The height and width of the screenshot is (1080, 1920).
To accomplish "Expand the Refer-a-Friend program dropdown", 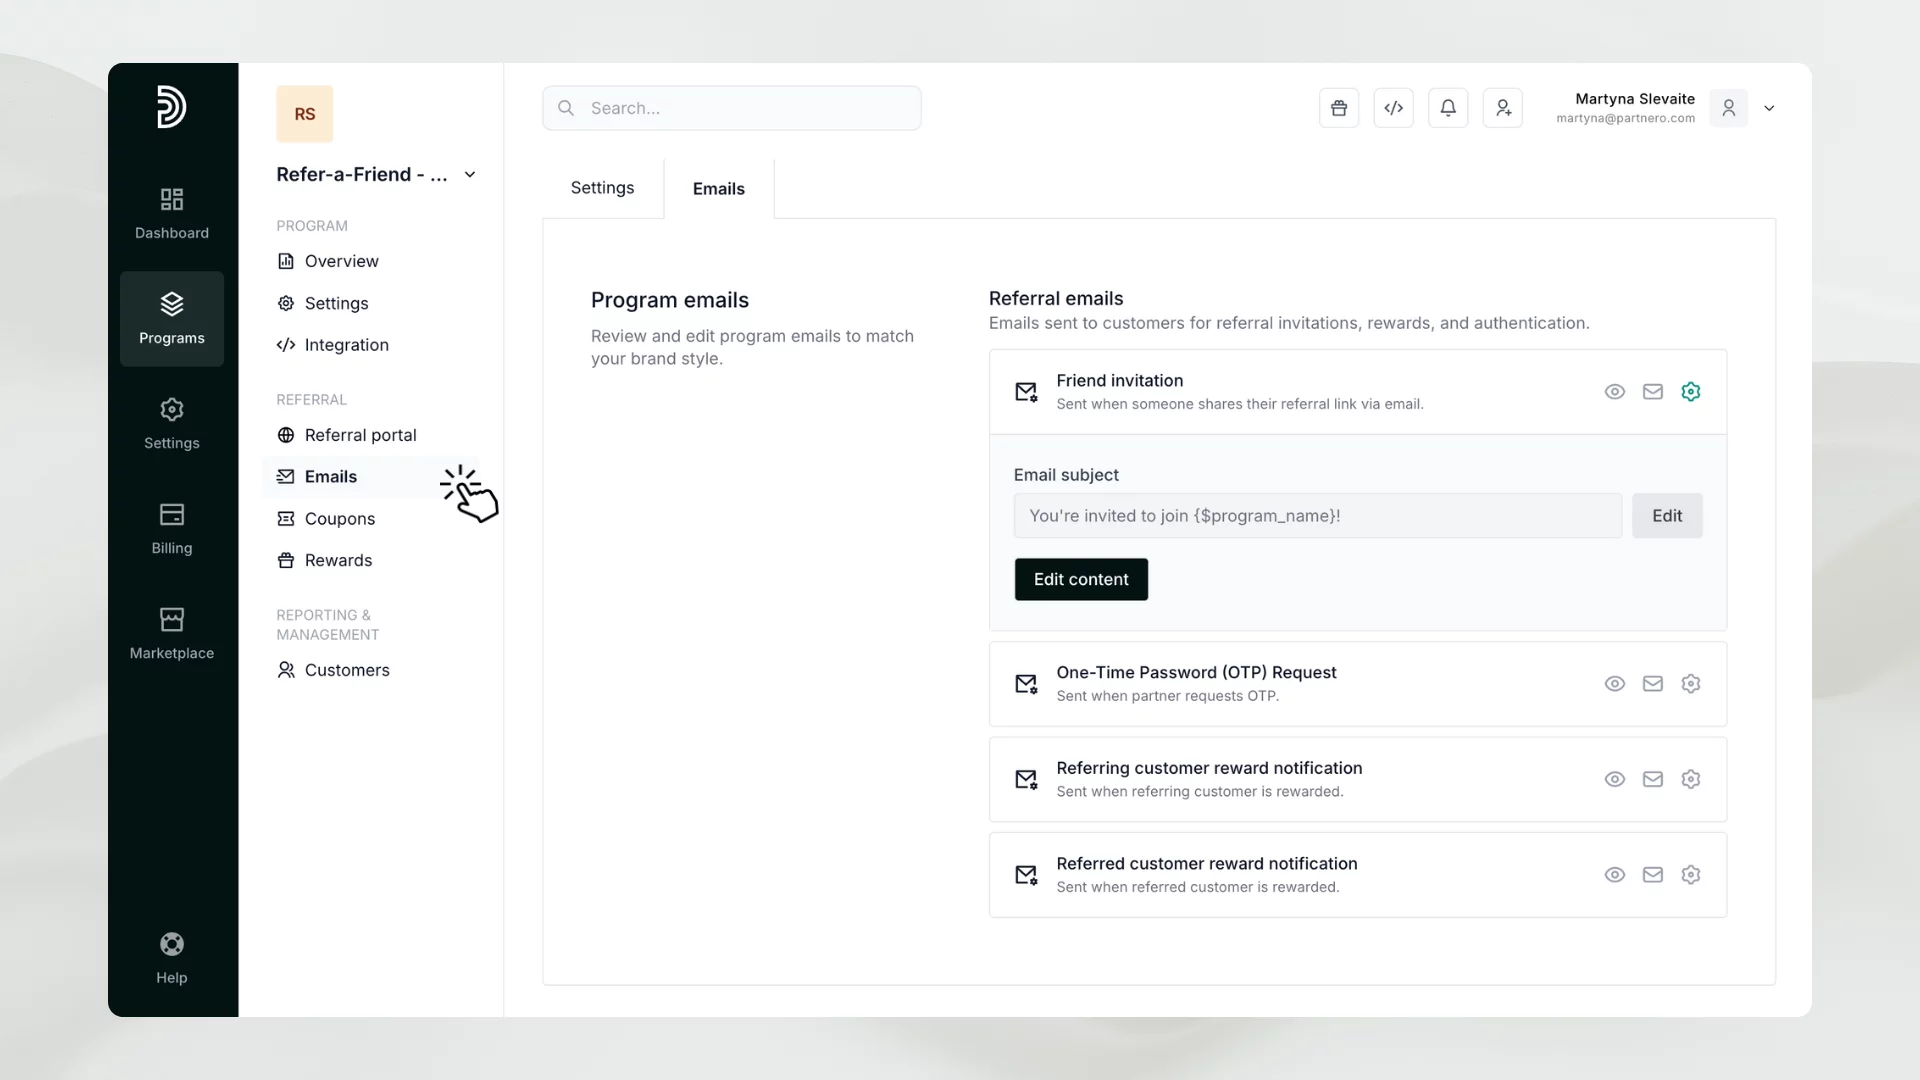I will point(470,175).
